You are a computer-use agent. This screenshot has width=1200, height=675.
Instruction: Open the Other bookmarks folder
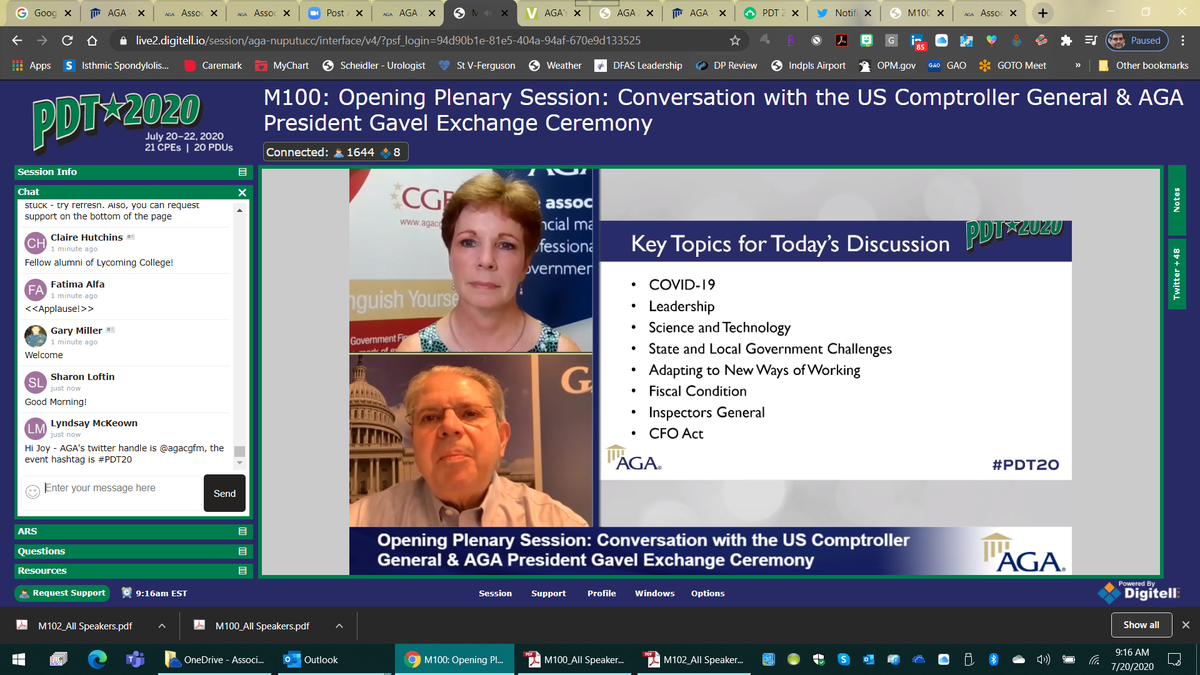point(1145,65)
